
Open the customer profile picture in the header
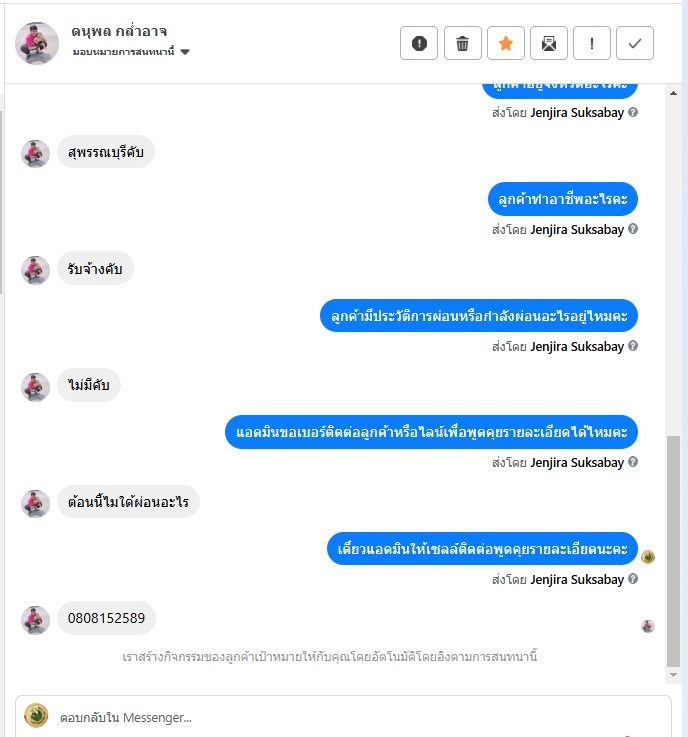(x=37, y=43)
